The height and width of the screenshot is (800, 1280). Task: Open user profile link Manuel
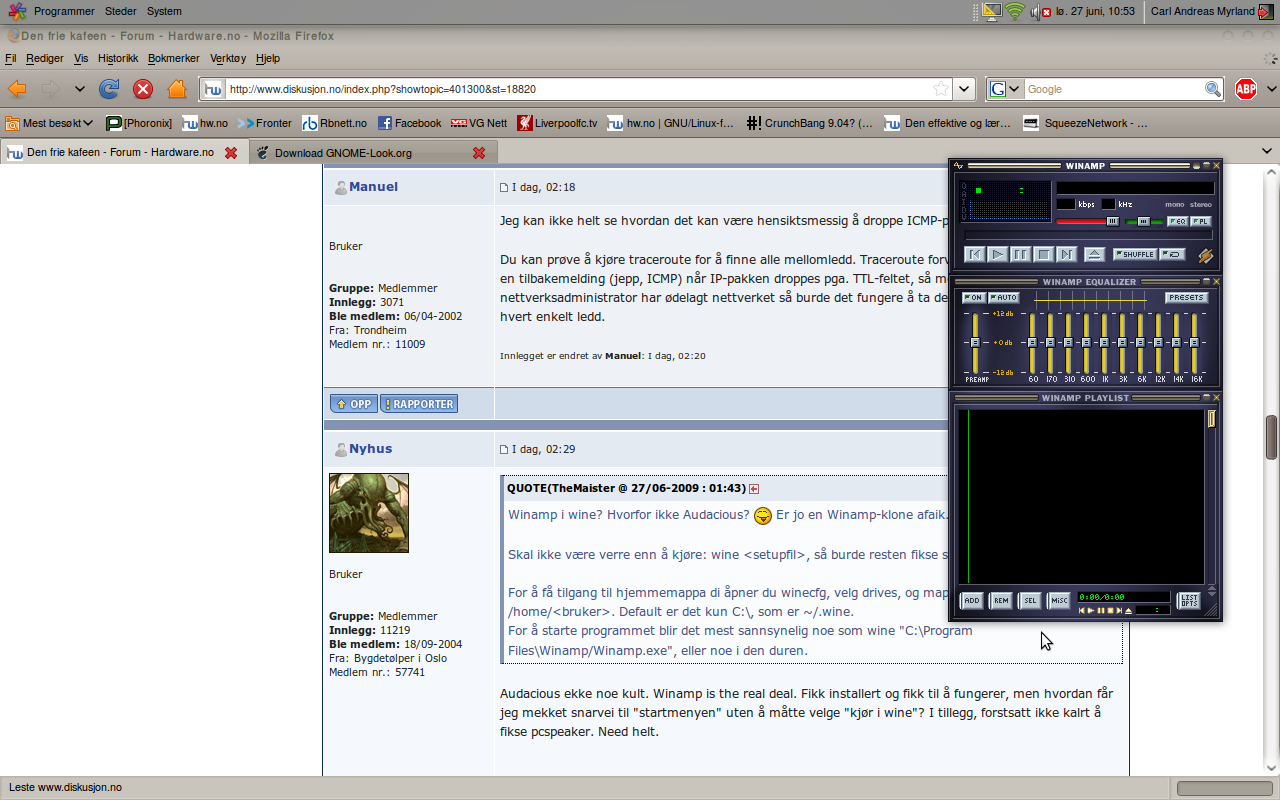373,187
